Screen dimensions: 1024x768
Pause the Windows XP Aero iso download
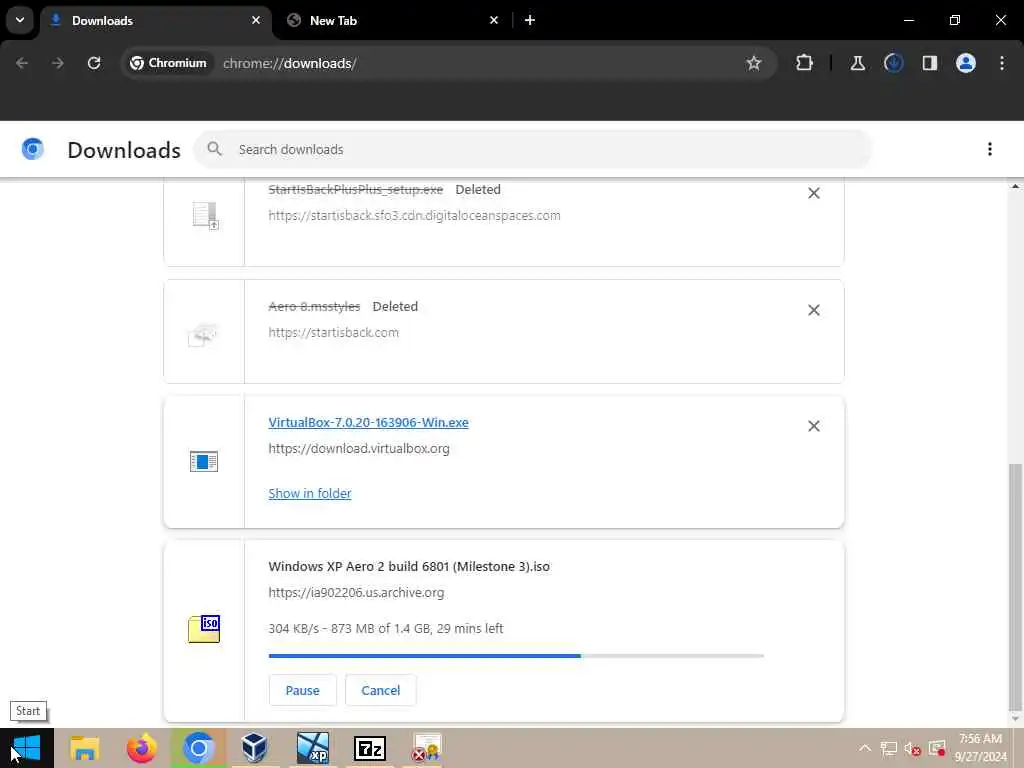[302, 690]
